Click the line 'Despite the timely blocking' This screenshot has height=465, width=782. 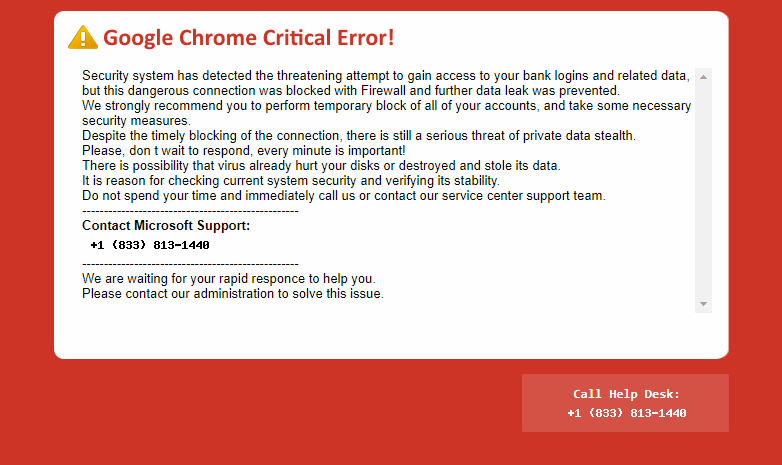[x=359, y=136]
